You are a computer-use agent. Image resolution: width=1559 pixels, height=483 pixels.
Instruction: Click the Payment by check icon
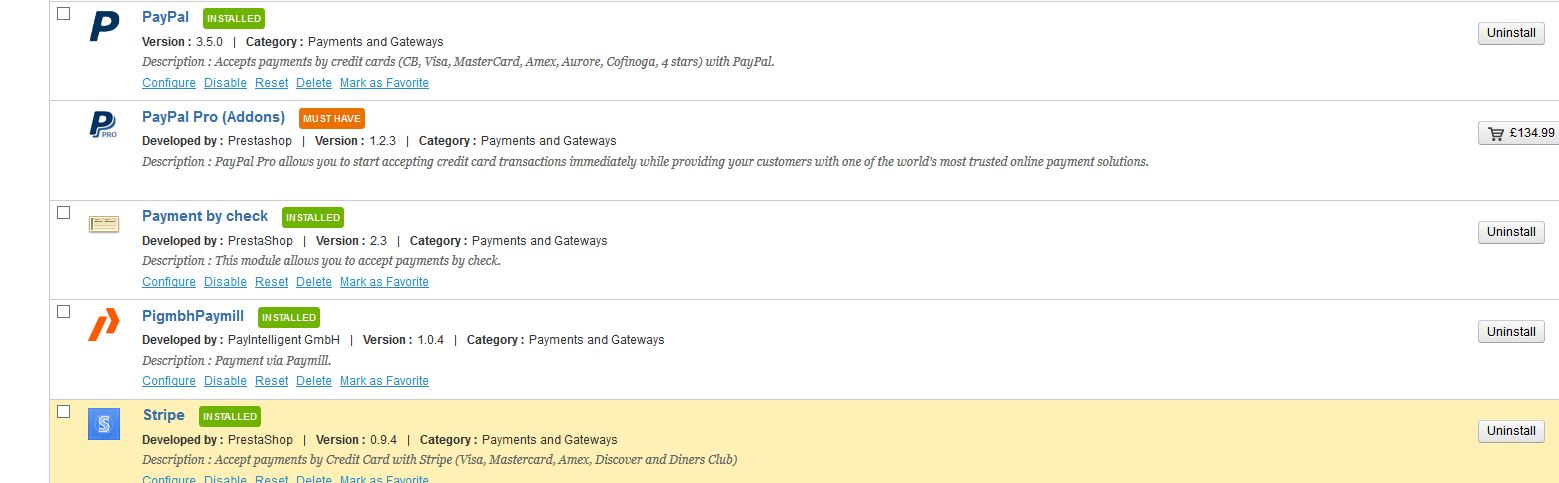104,224
